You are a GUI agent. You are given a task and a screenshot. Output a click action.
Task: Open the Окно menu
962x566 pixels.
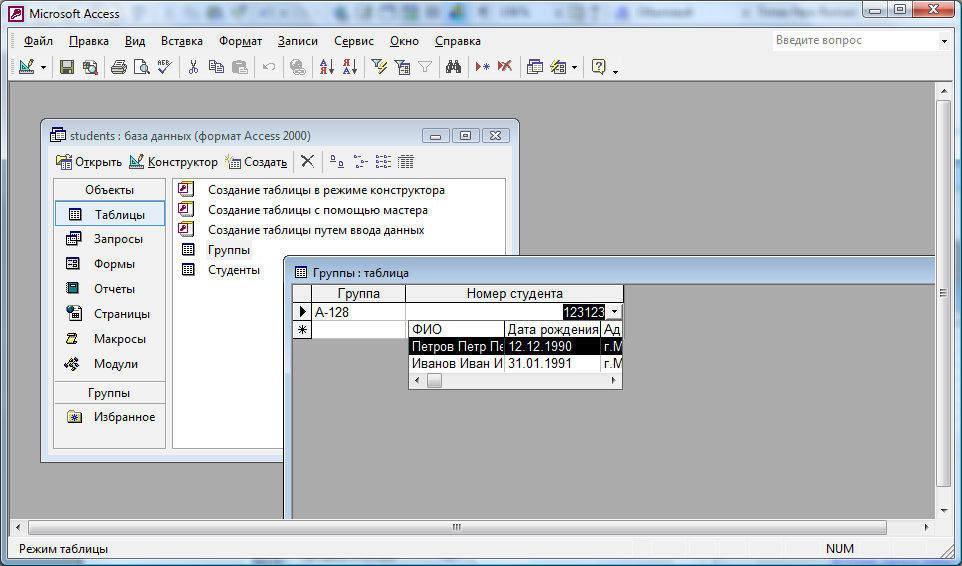pyautogui.click(x=404, y=41)
